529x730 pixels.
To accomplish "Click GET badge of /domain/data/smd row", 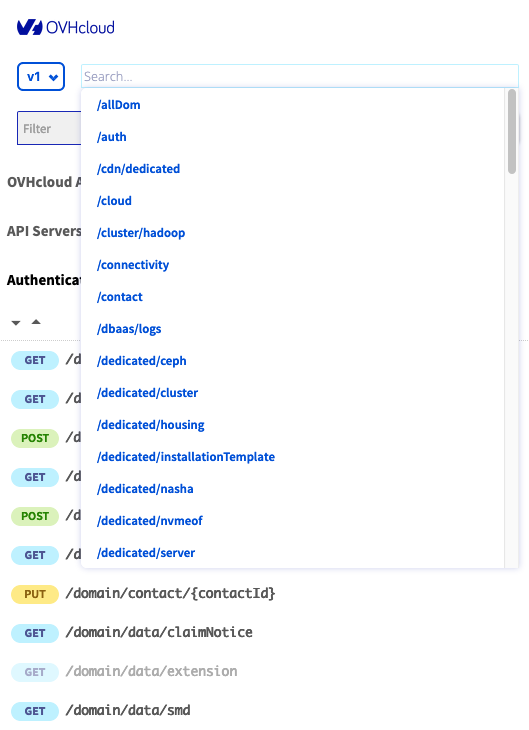I will pyautogui.click(x=35, y=711).
